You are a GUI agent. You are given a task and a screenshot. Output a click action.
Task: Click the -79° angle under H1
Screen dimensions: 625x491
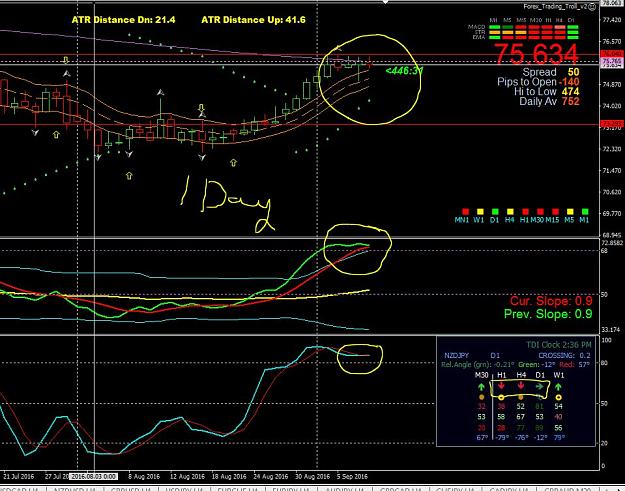[501, 438]
